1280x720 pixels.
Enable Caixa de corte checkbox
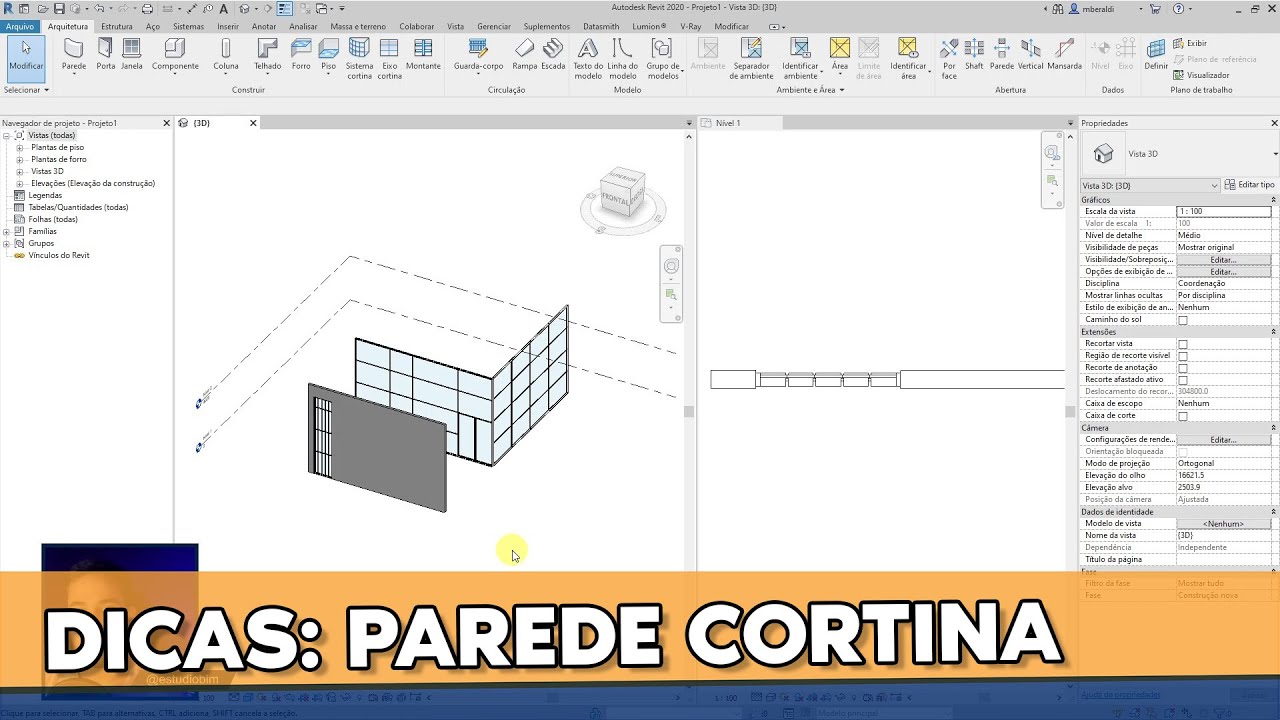1183,416
